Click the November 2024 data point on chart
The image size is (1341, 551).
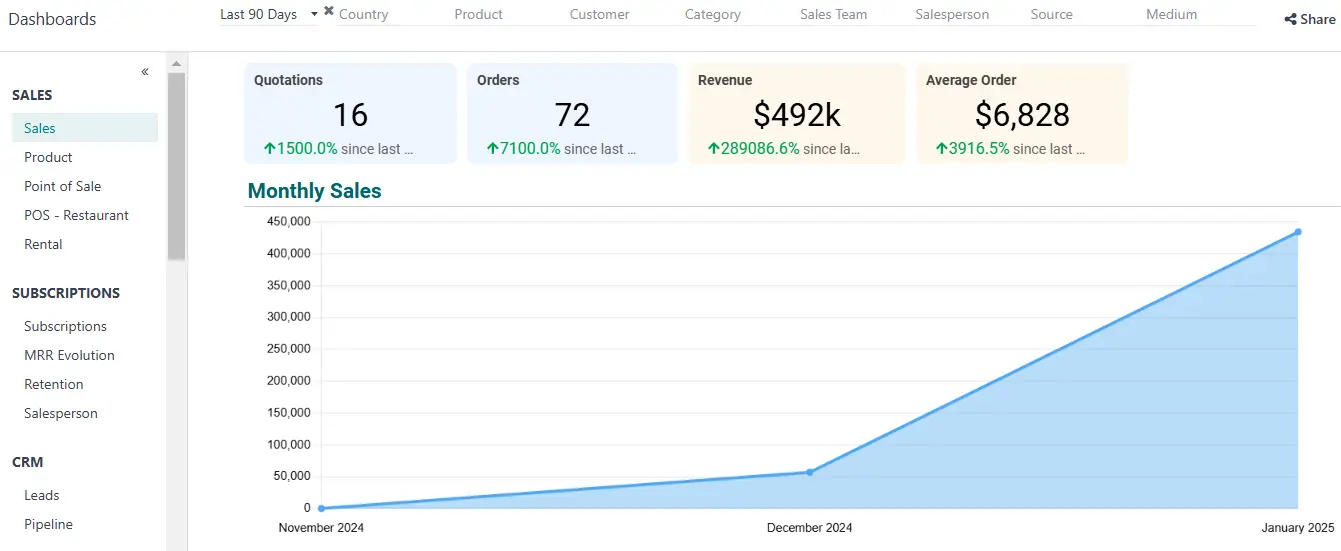321,508
